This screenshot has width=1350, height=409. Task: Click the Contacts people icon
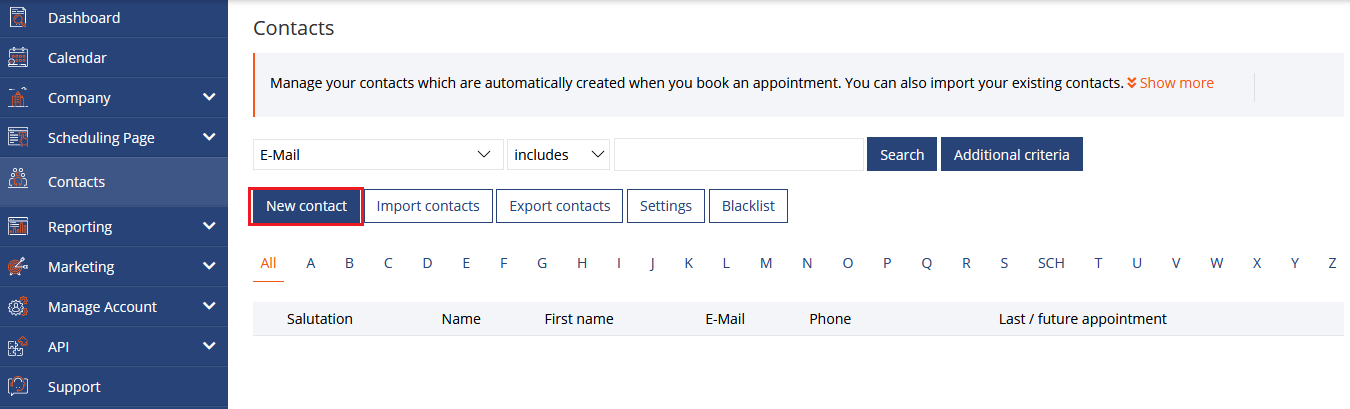17,179
